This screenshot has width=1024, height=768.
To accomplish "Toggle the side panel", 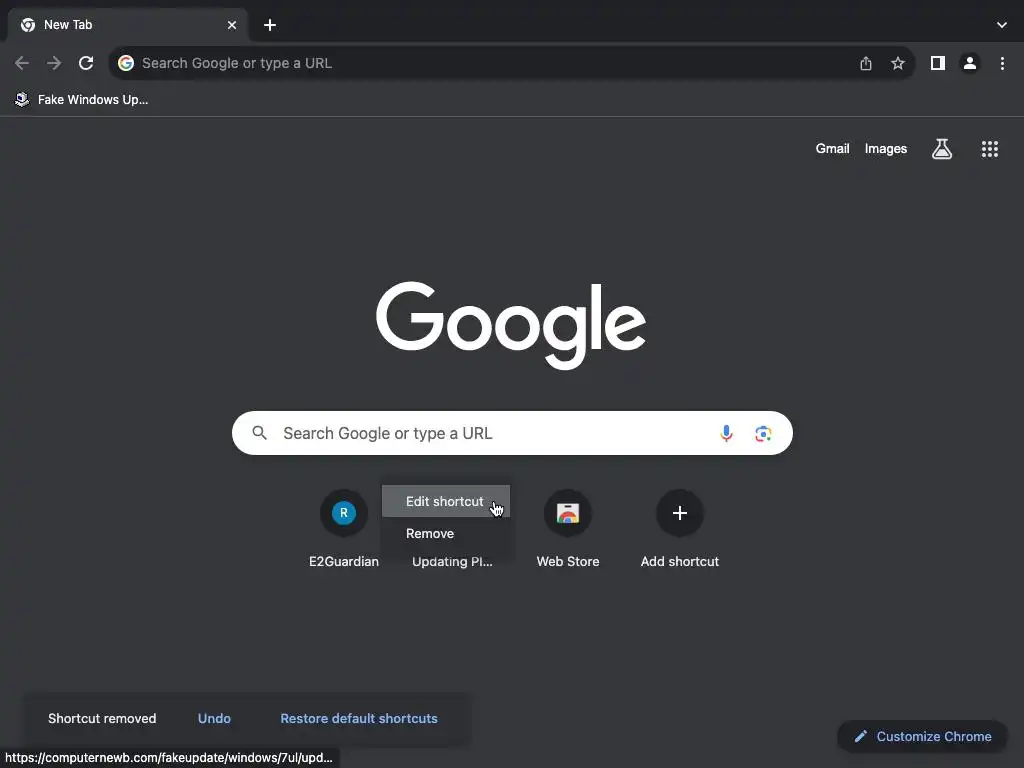I will pos(938,63).
